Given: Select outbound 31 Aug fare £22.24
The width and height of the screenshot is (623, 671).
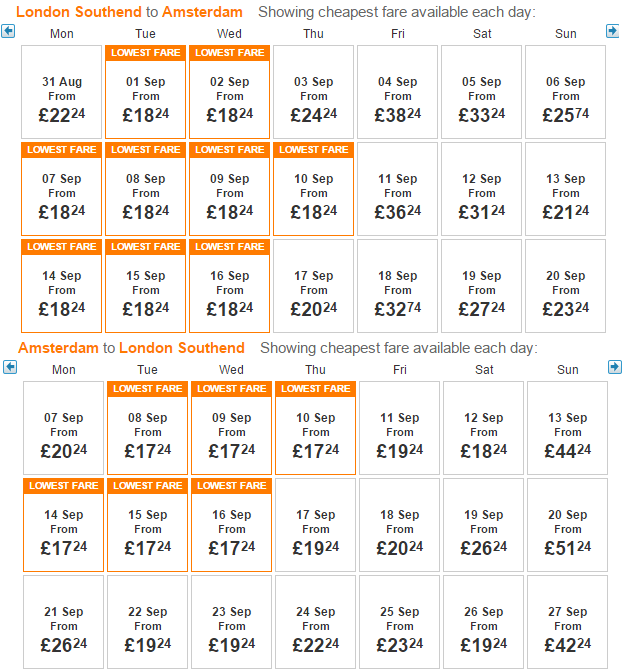Looking at the screenshot, I should [62, 92].
